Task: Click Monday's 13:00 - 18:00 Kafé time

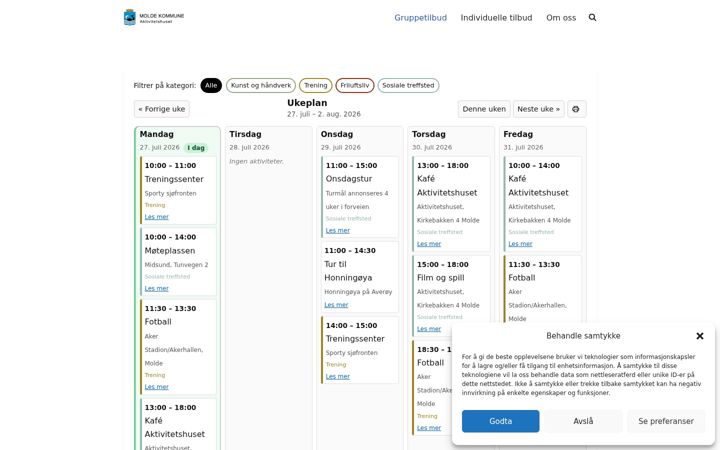Action: point(170,407)
